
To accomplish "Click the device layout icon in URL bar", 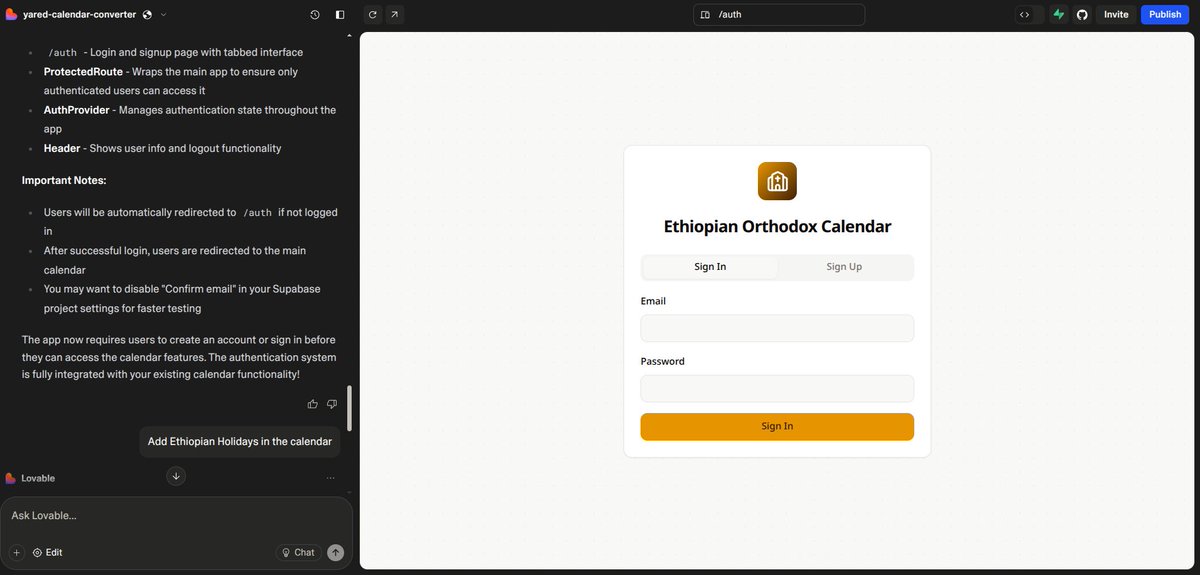I will tap(705, 15).
